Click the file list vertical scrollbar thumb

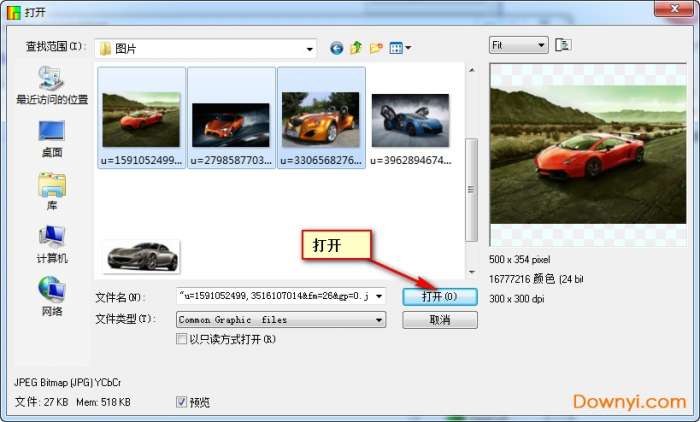(471, 190)
